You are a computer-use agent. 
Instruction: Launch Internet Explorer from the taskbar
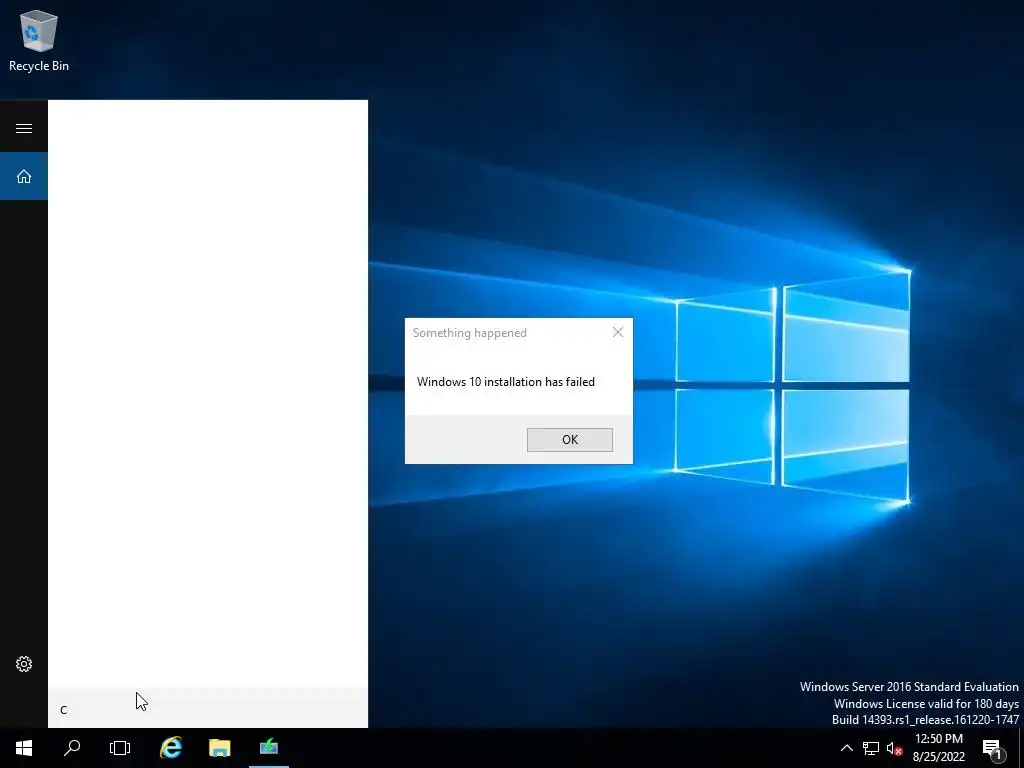tap(171, 748)
